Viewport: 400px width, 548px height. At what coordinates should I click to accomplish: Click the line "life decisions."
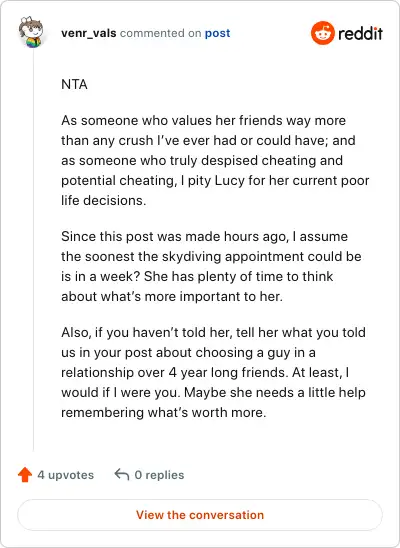pyautogui.click(x=103, y=200)
